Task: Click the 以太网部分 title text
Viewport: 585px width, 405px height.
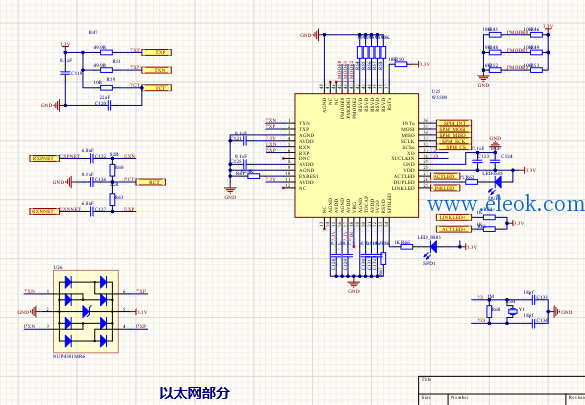Action: pos(194,393)
